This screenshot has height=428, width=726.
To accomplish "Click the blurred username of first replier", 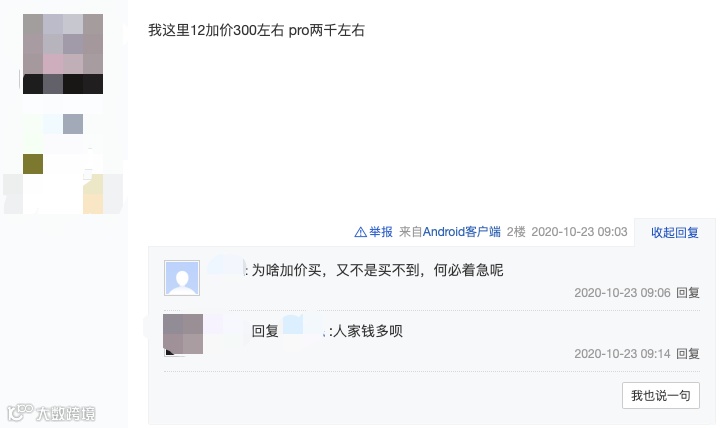I will tap(225, 268).
